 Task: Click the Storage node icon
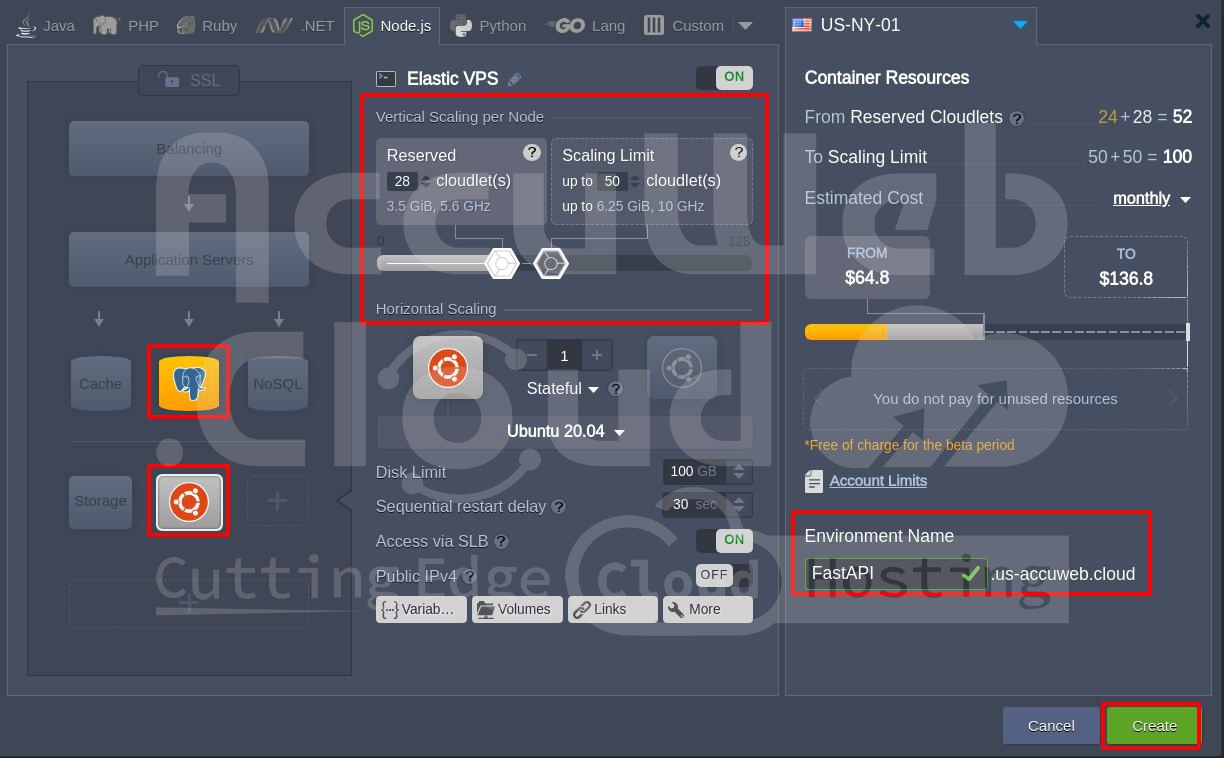[x=100, y=501]
